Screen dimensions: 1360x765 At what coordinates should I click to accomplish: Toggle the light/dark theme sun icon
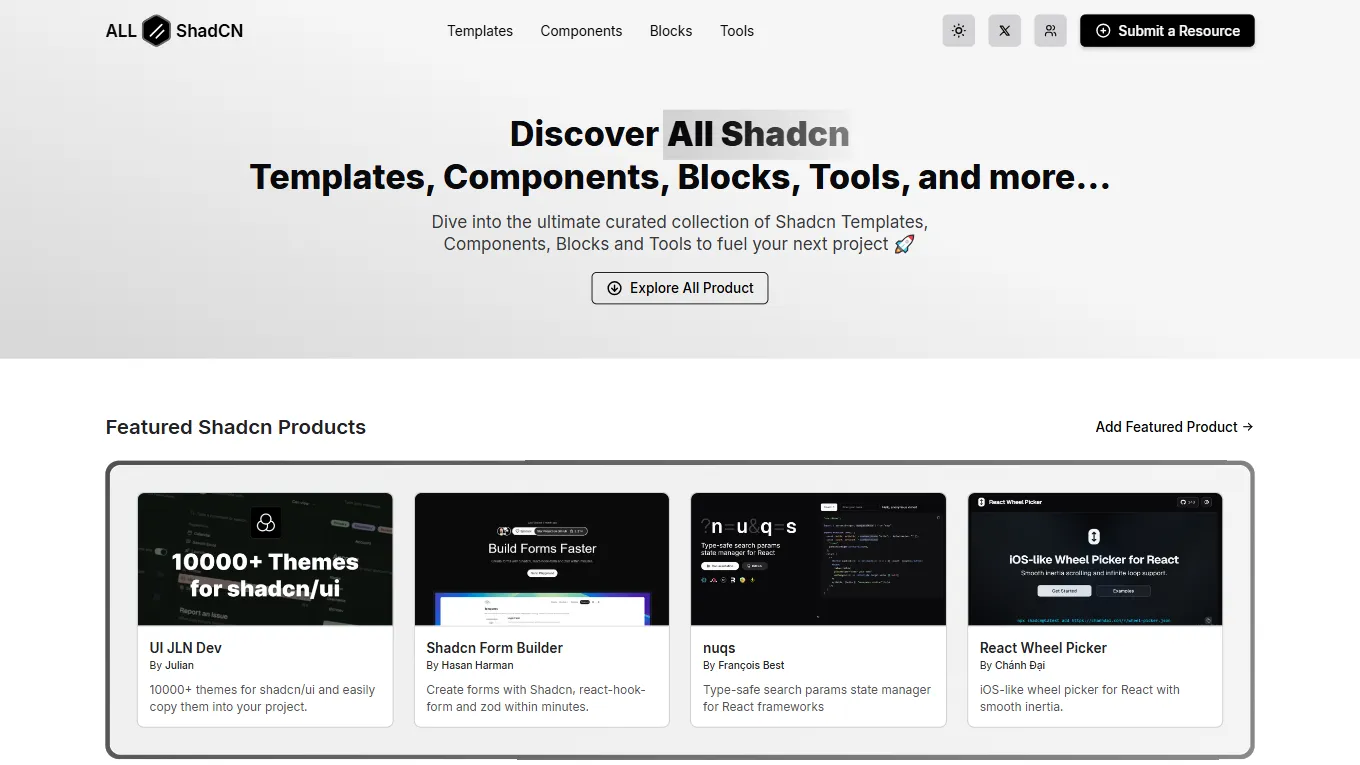click(x=958, y=31)
